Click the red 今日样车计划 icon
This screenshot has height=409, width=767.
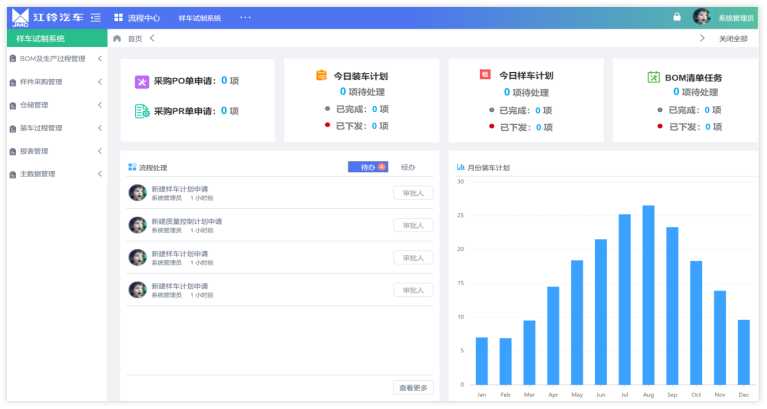point(485,75)
